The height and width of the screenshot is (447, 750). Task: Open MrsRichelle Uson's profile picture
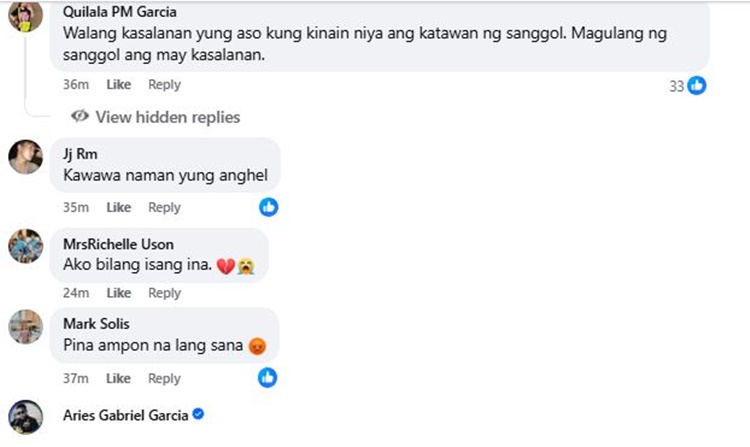26,245
